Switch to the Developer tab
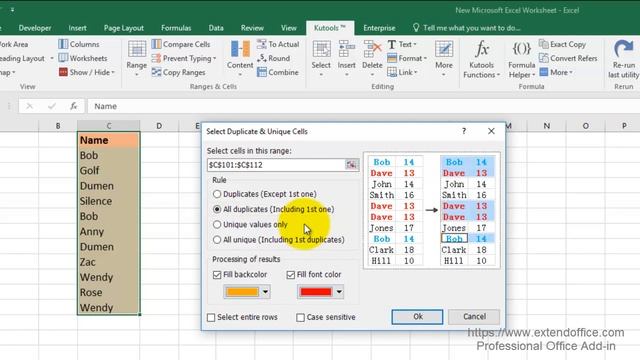The height and width of the screenshot is (360, 640). [x=35, y=28]
